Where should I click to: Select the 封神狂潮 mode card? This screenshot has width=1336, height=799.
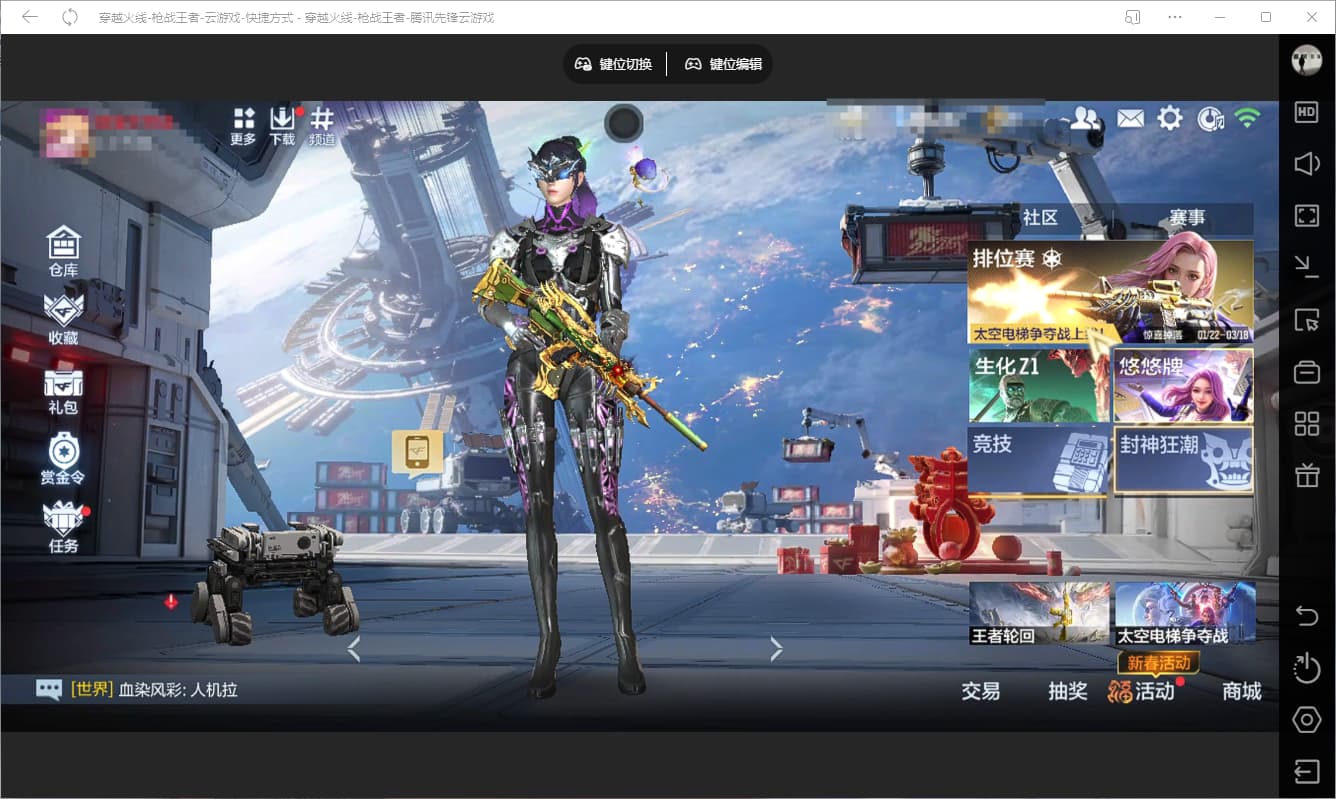click(1183, 460)
